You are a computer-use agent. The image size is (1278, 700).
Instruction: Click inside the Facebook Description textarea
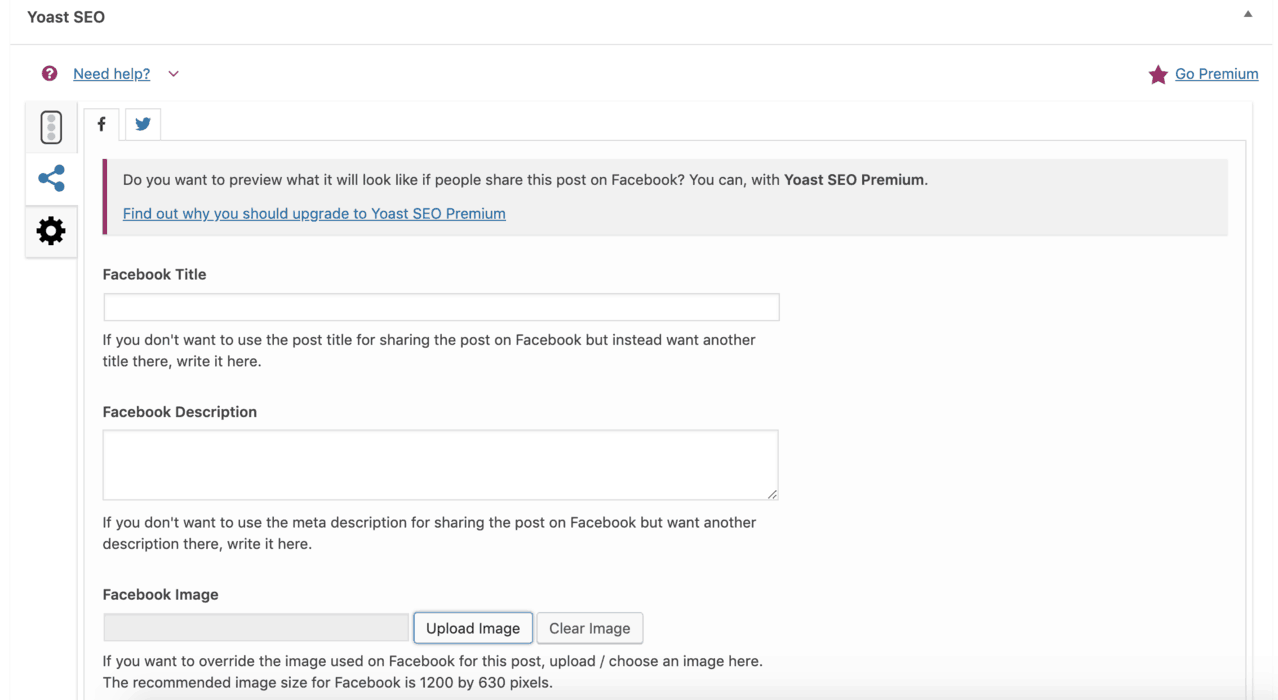pyautogui.click(x=440, y=465)
